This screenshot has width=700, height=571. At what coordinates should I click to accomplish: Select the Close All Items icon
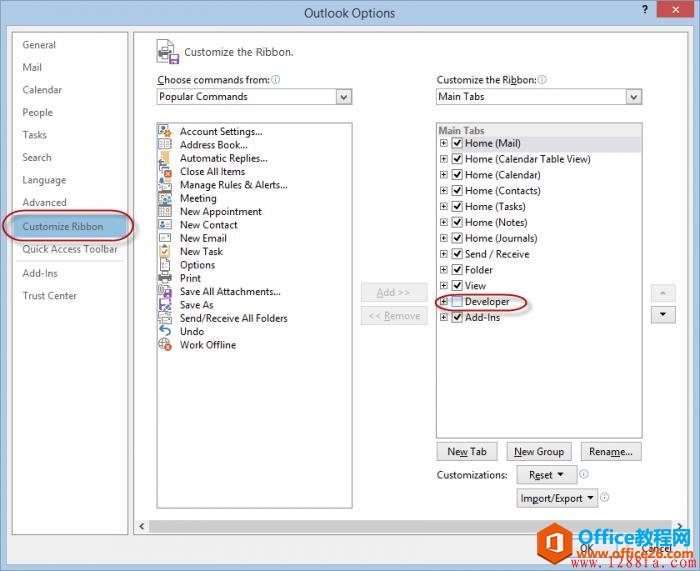point(165,171)
